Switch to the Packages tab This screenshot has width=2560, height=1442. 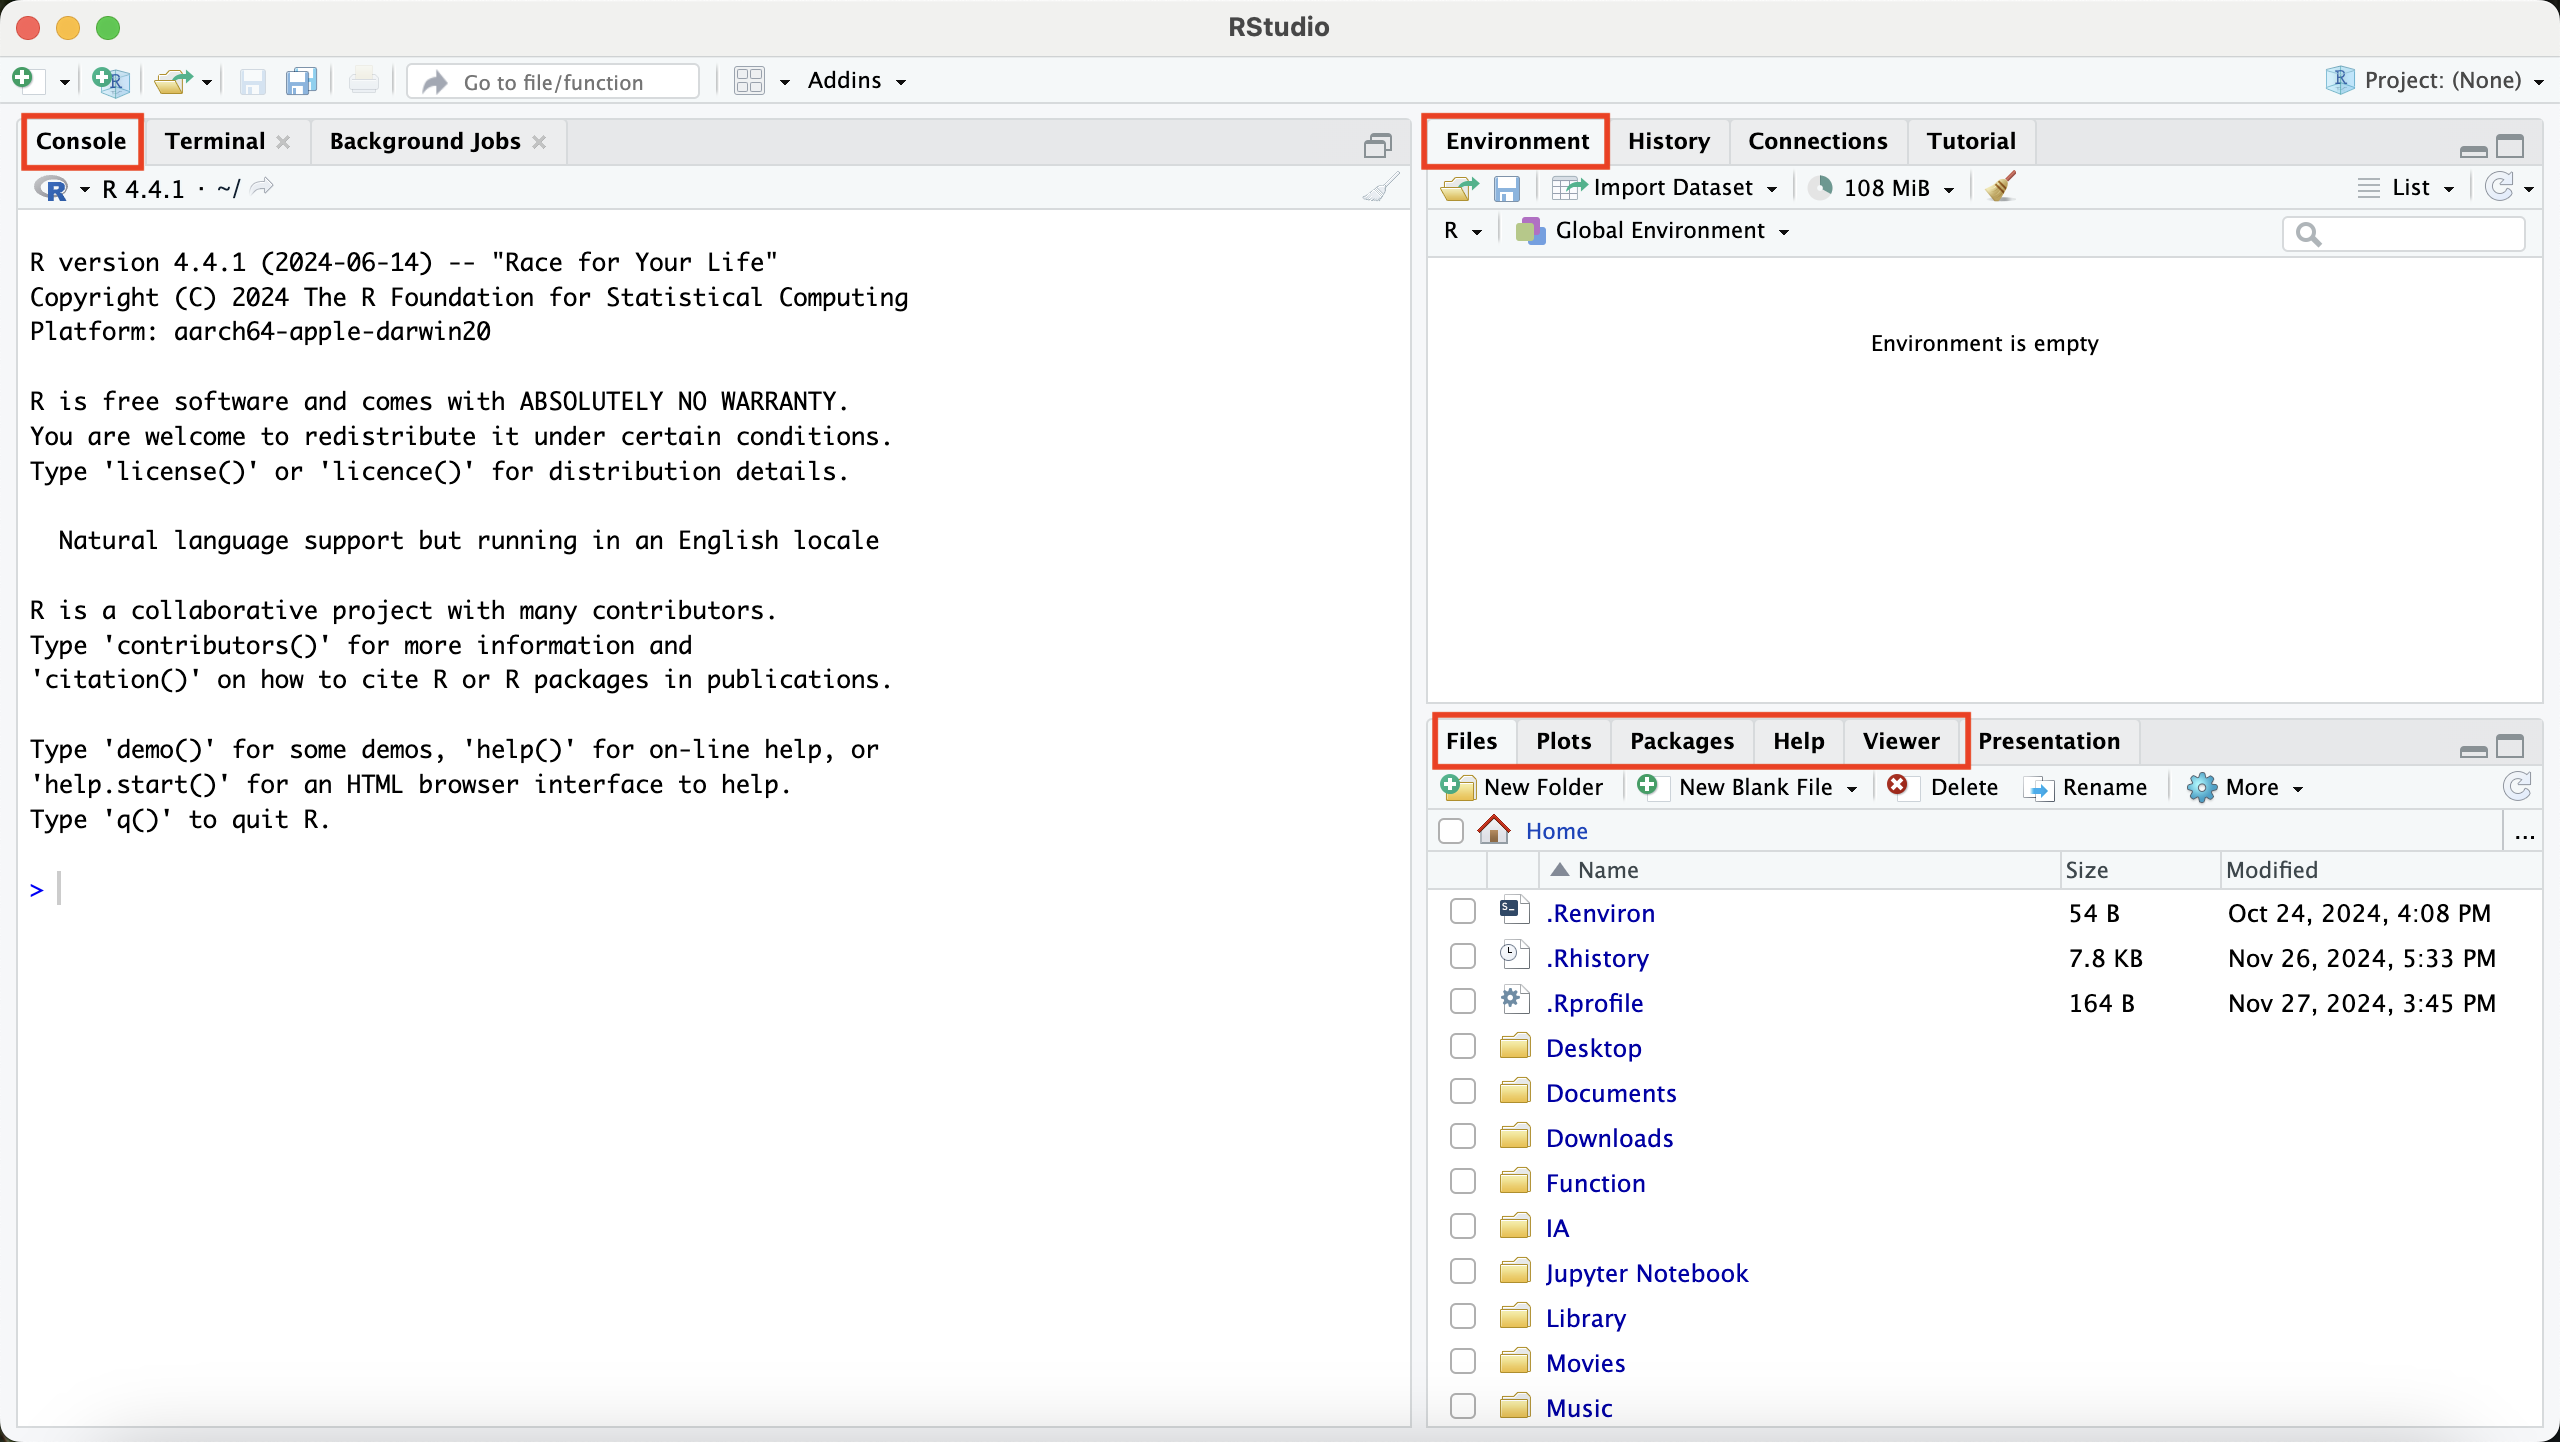click(x=1682, y=741)
